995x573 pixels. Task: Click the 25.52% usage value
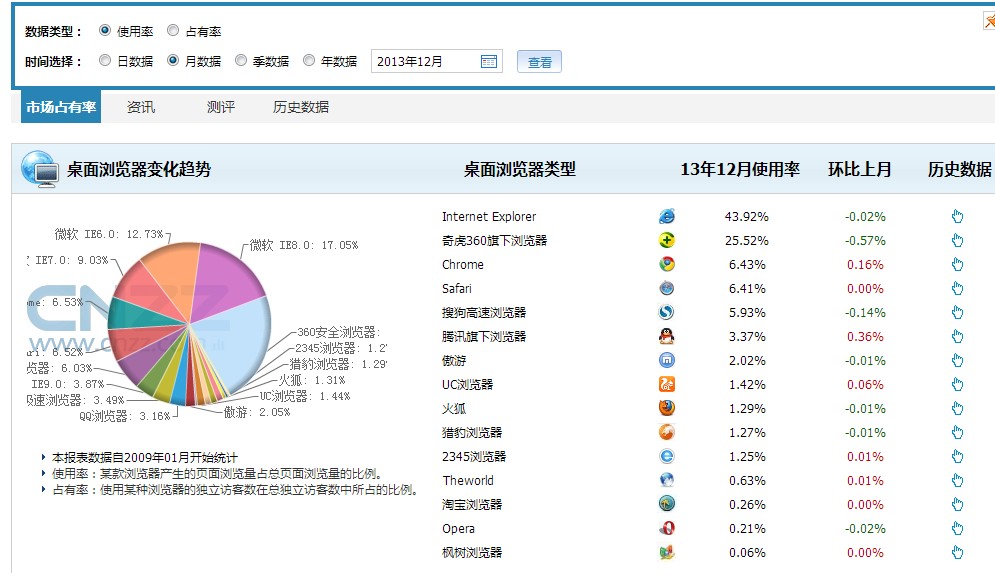coord(746,240)
